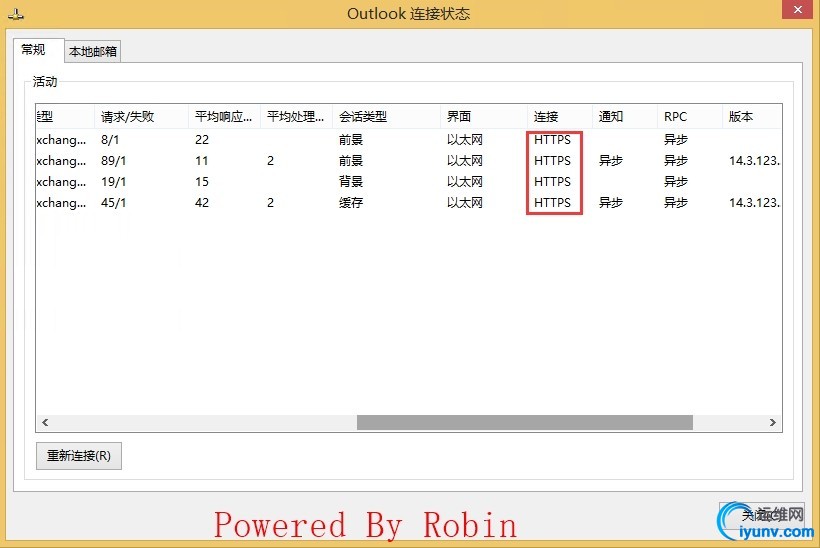The height and width of the screenshot is (548, 820).
Task: Select the row with requests 89/1
Action: (x=409, y=161)
